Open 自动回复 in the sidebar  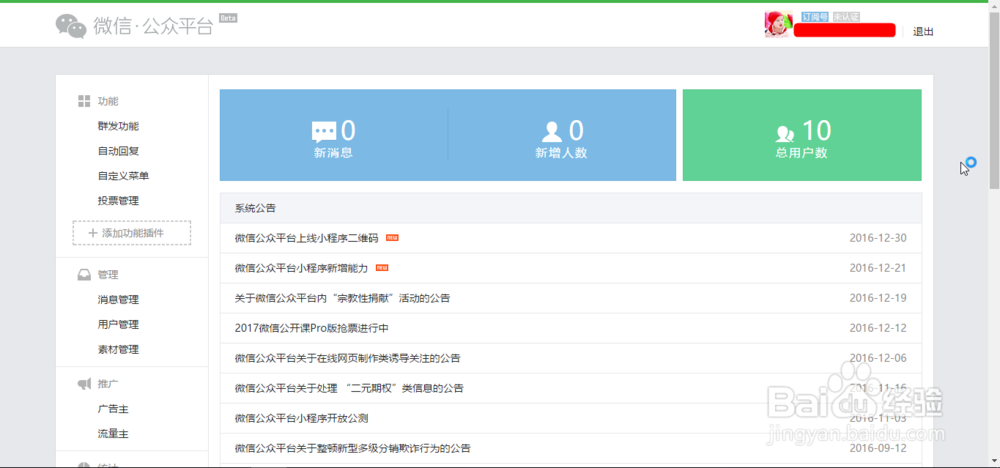tap(118, 151)
